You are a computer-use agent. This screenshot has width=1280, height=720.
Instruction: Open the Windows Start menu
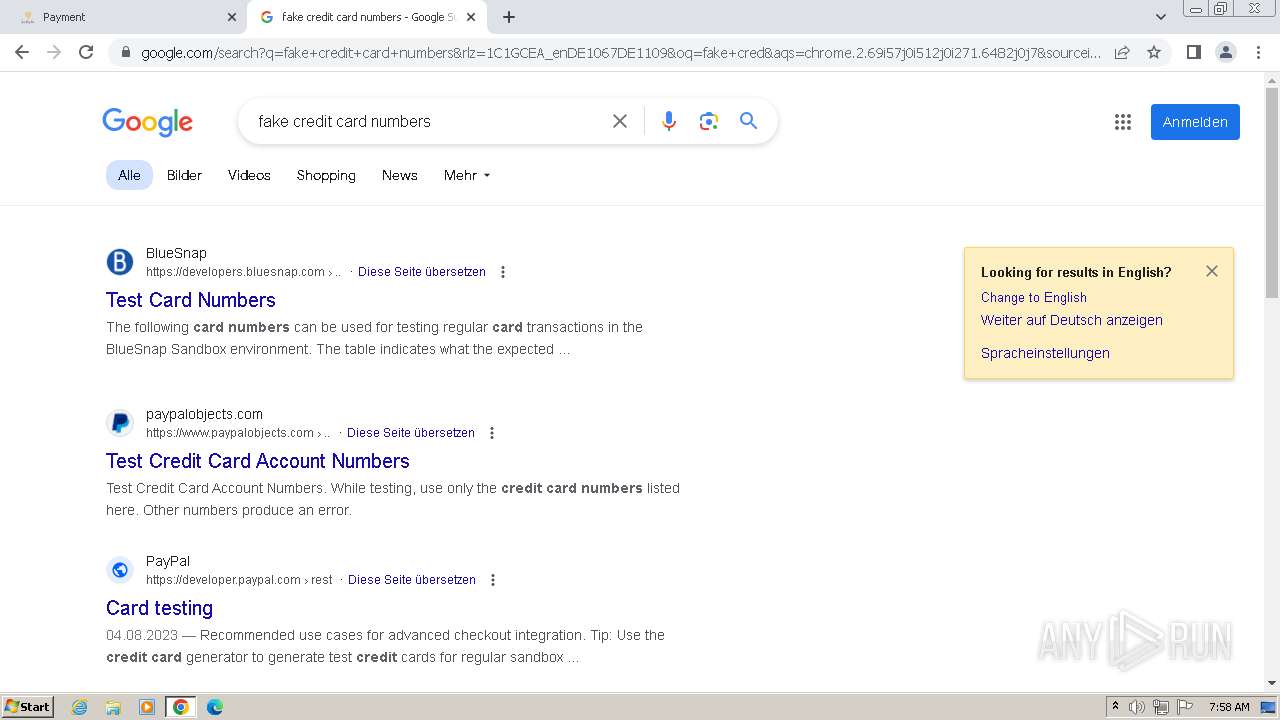point(28,707)
